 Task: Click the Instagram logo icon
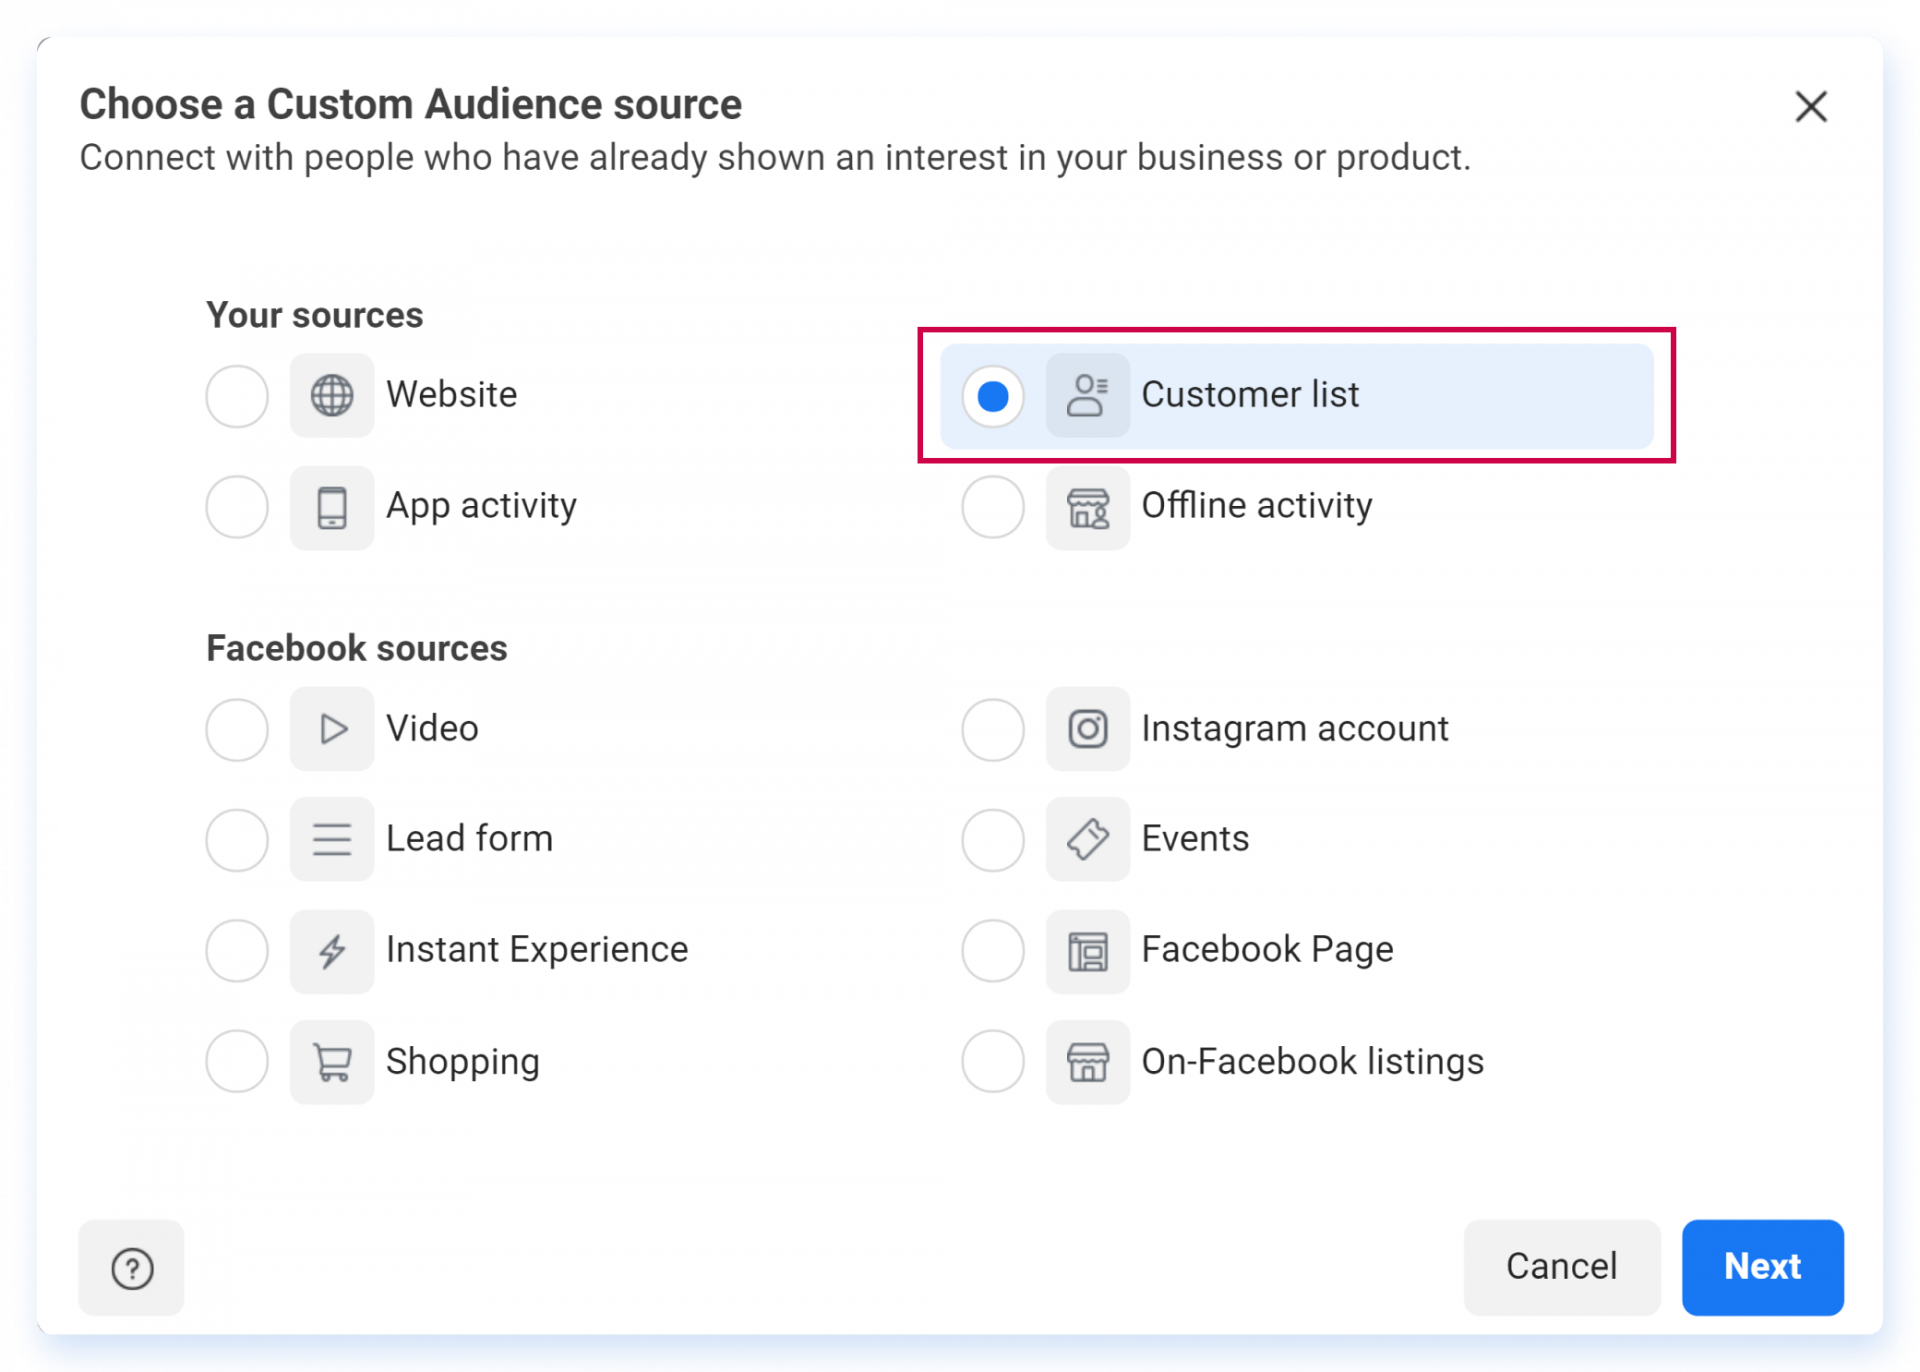[x=1088, y=729]
